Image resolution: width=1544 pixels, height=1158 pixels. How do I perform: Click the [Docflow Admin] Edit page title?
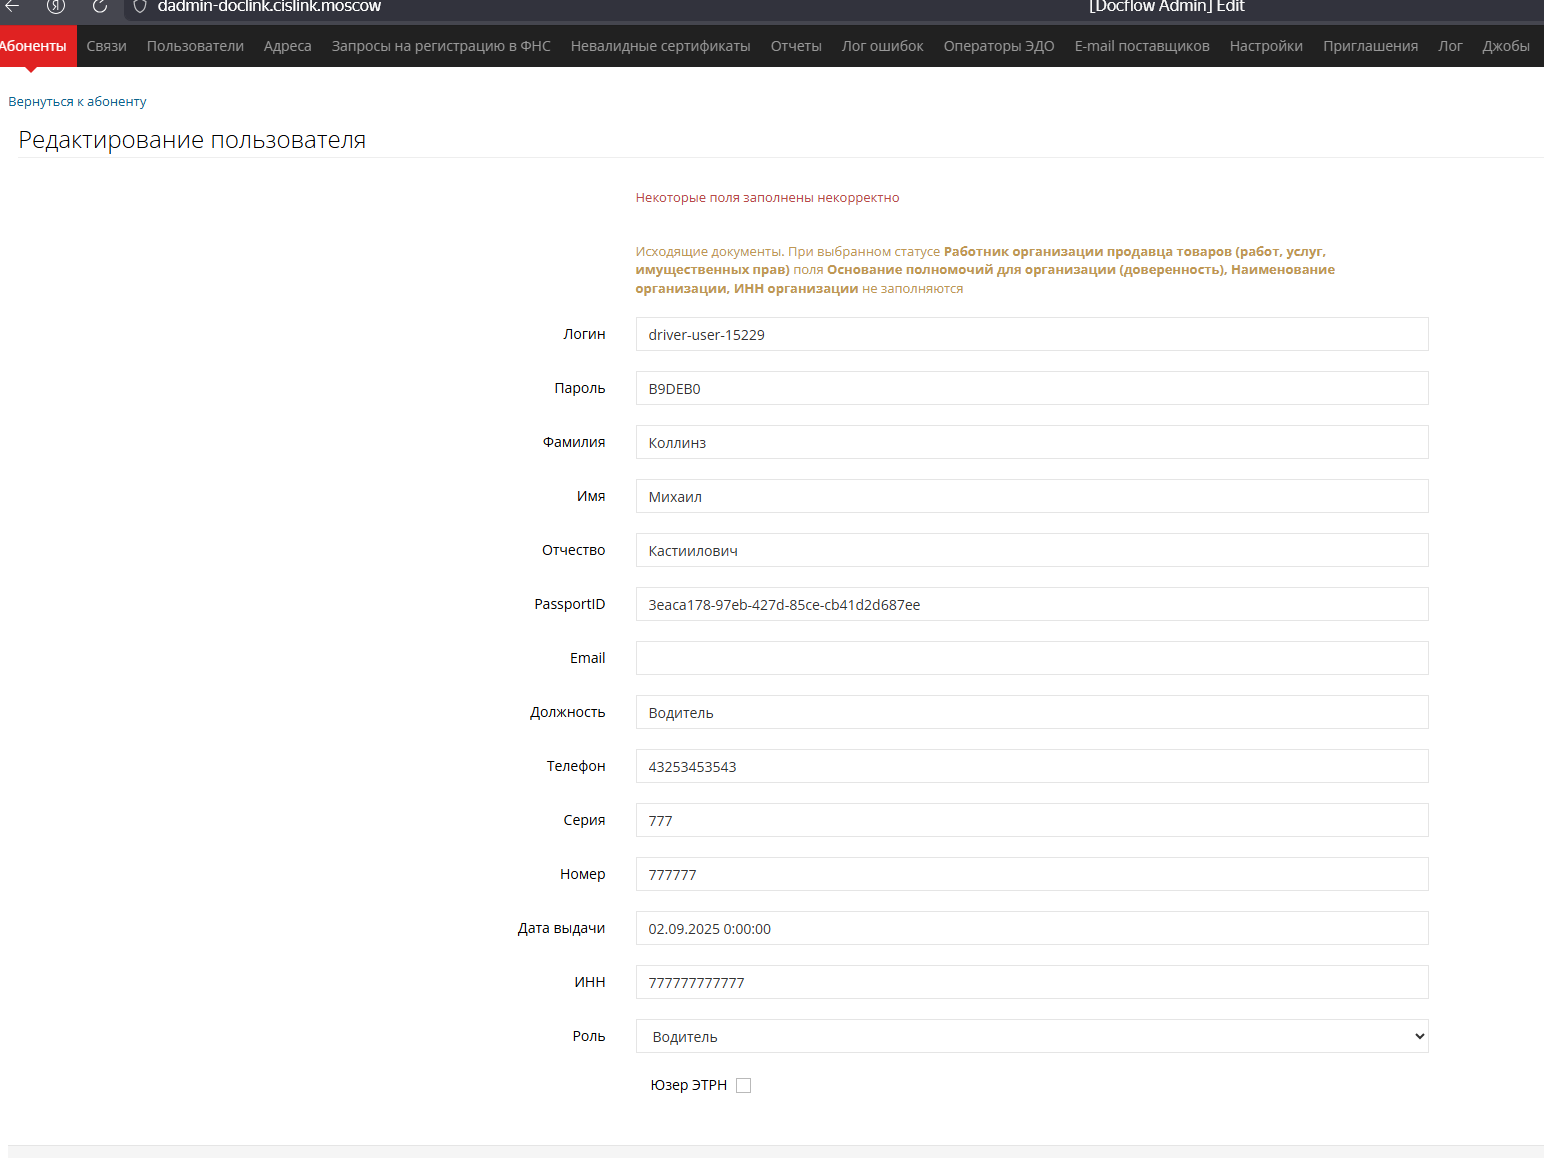pos(1166,6)
